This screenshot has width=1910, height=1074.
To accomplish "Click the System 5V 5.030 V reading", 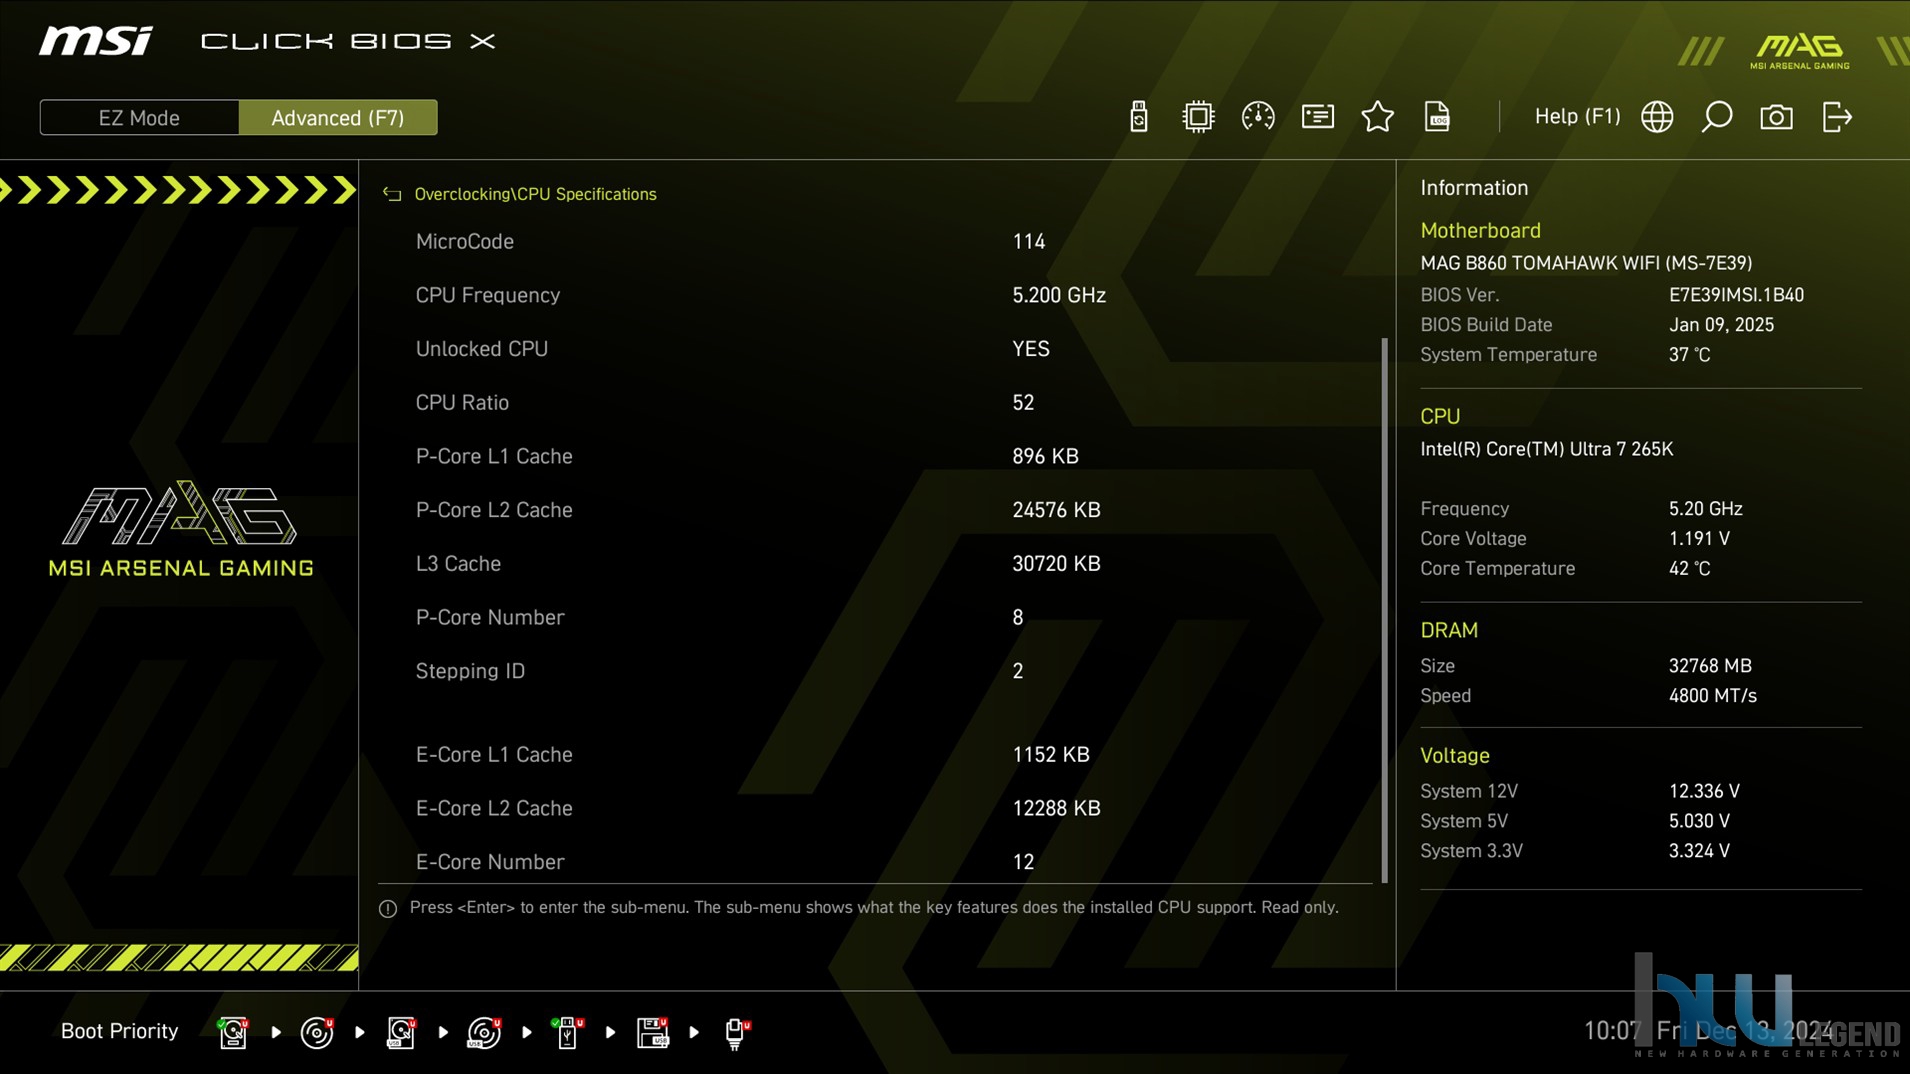I will [1699, 821].
